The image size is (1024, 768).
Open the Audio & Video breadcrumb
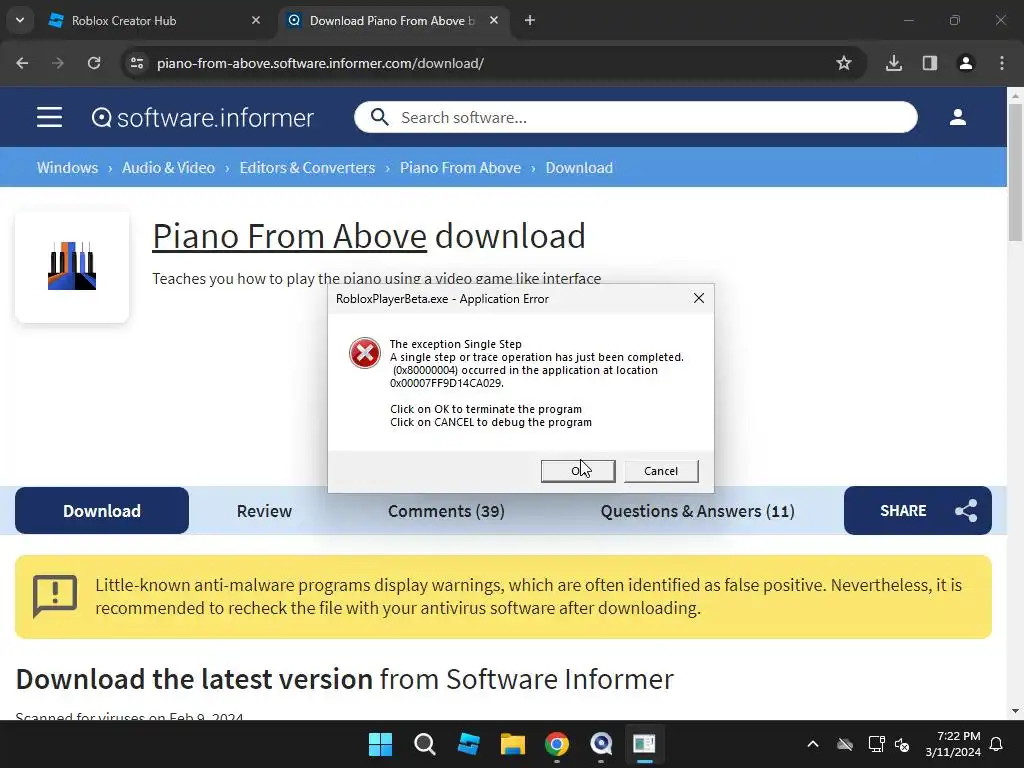pos(168,168)
